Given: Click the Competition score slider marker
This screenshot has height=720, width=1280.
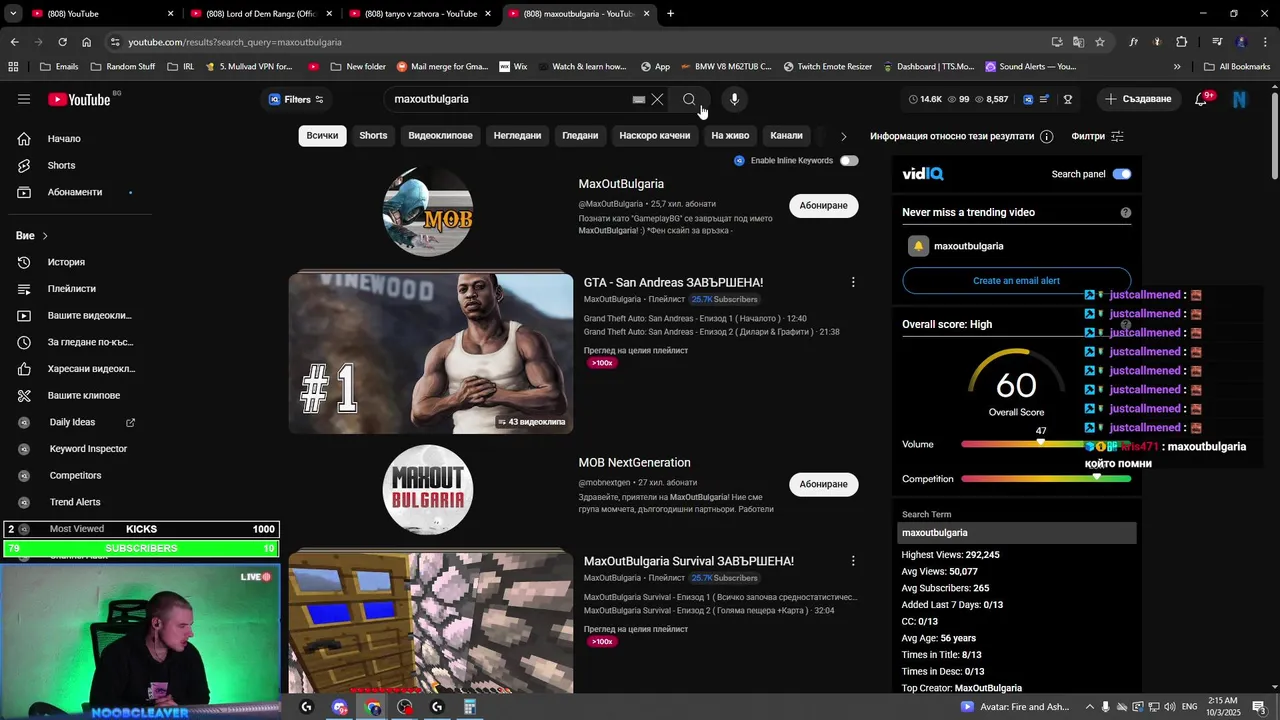Looking at the screenshot, I should [1097, 477].
